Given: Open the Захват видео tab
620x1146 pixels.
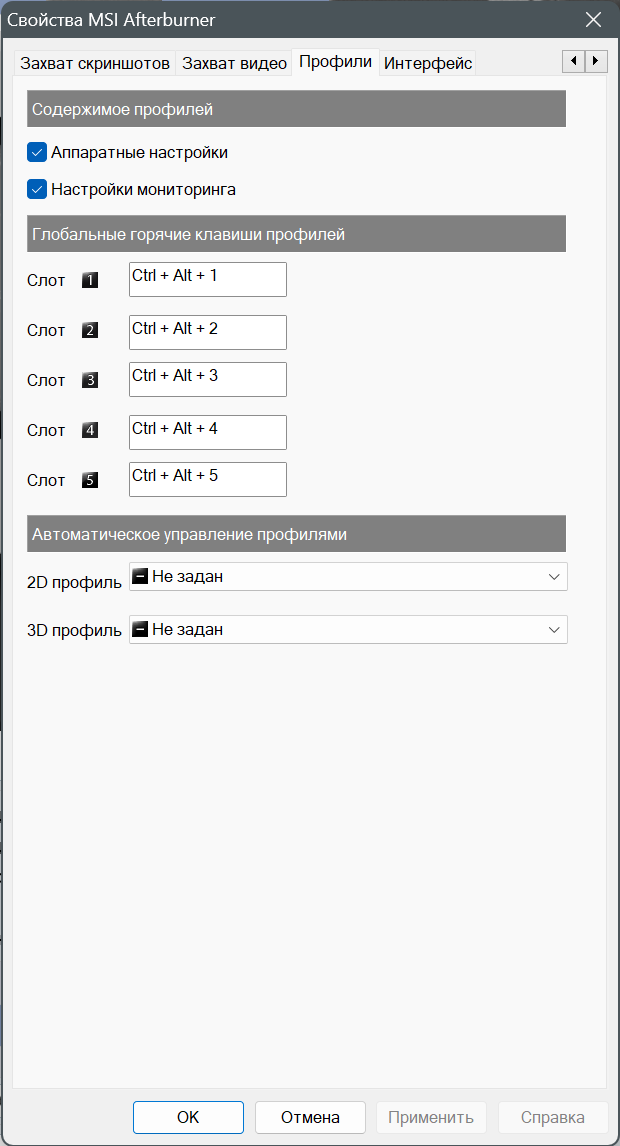Looking at the screenshot, I should coord(234,63).
